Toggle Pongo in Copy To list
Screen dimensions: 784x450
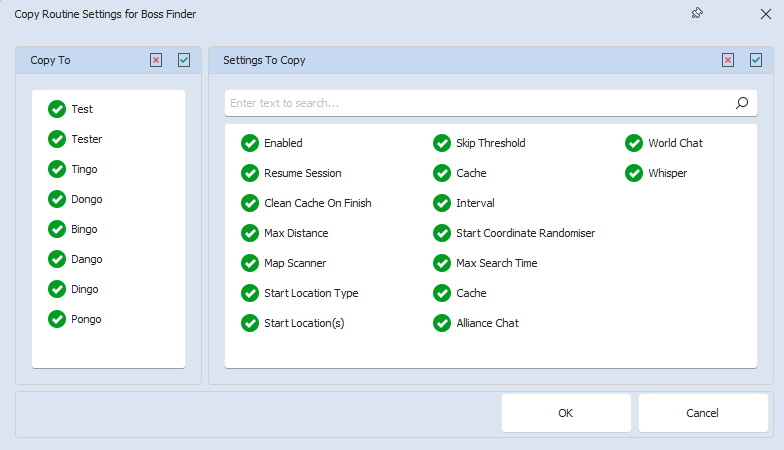point(57,319)
